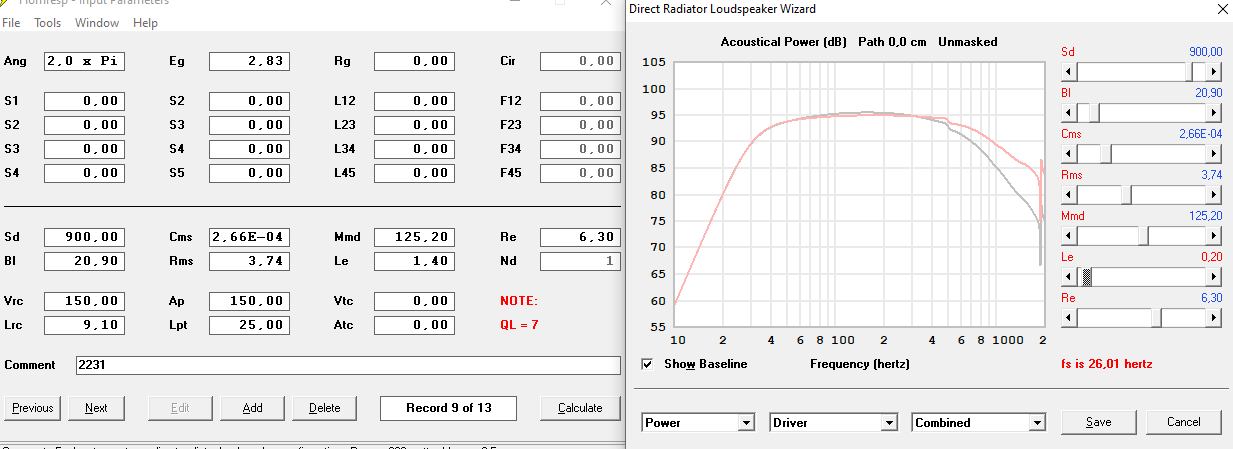1233x449 pixels.
Task: Open the Window menu
Action: tap(97, 22)
